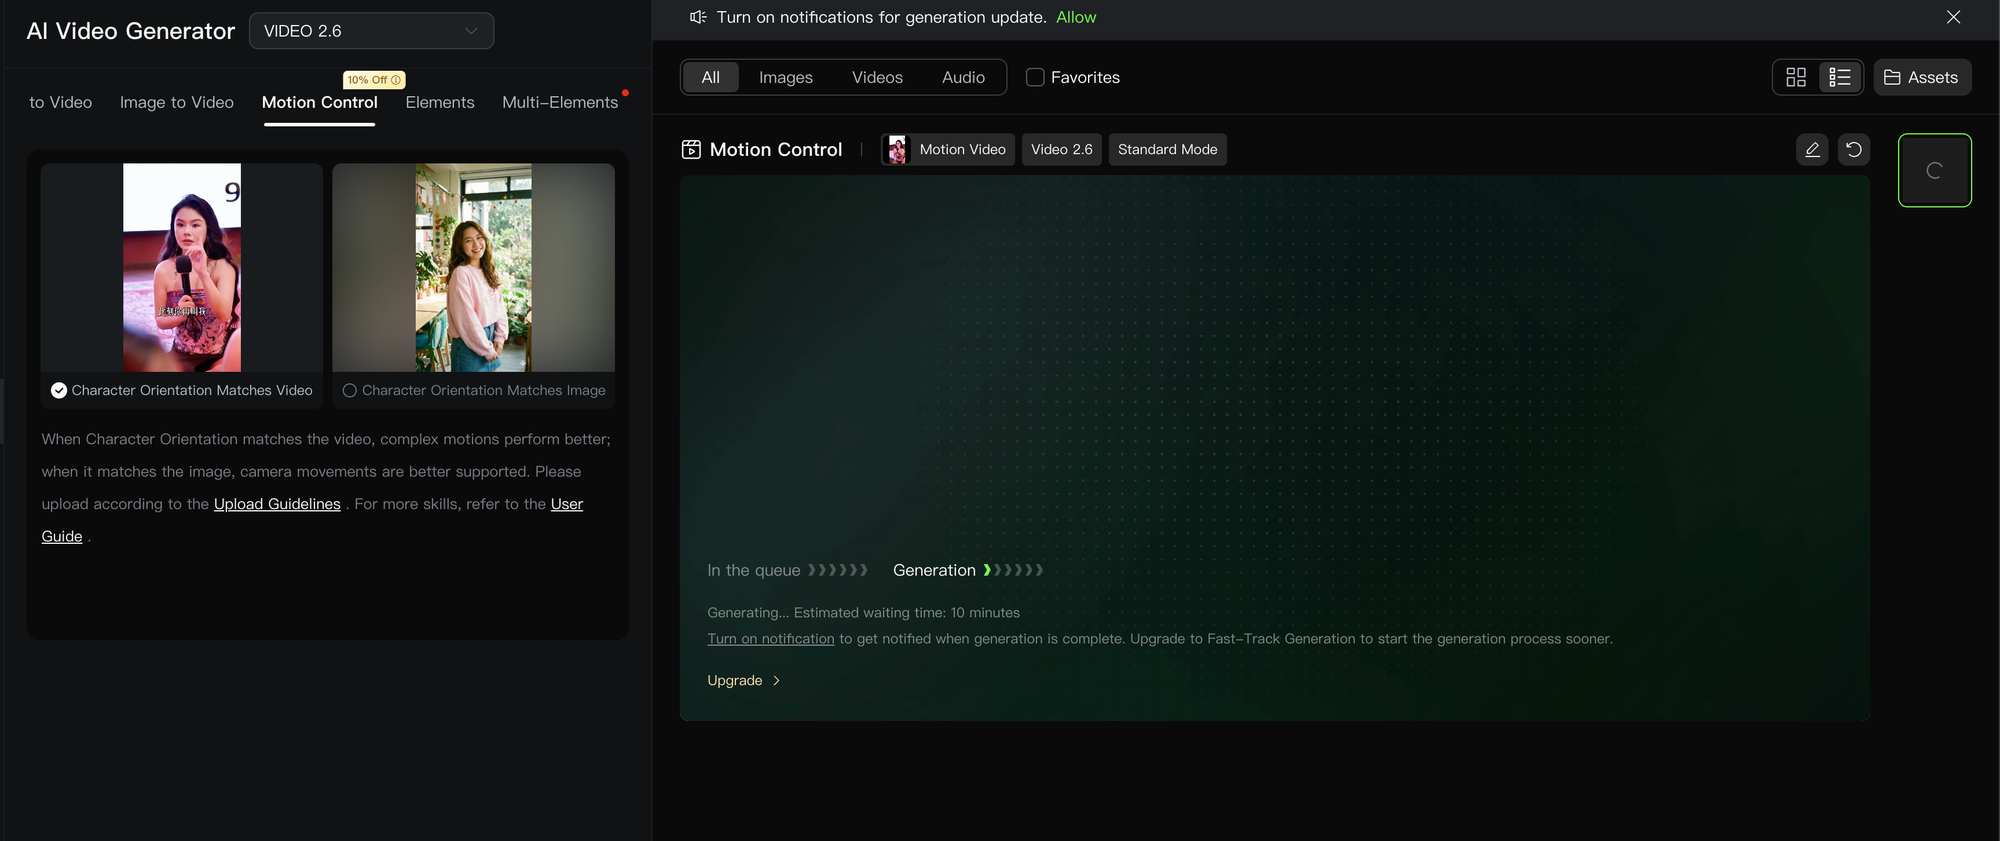Click the motion video thumbnail with microphone
The width and height of the screenshot is (2000, 841).
pos(182,267)
